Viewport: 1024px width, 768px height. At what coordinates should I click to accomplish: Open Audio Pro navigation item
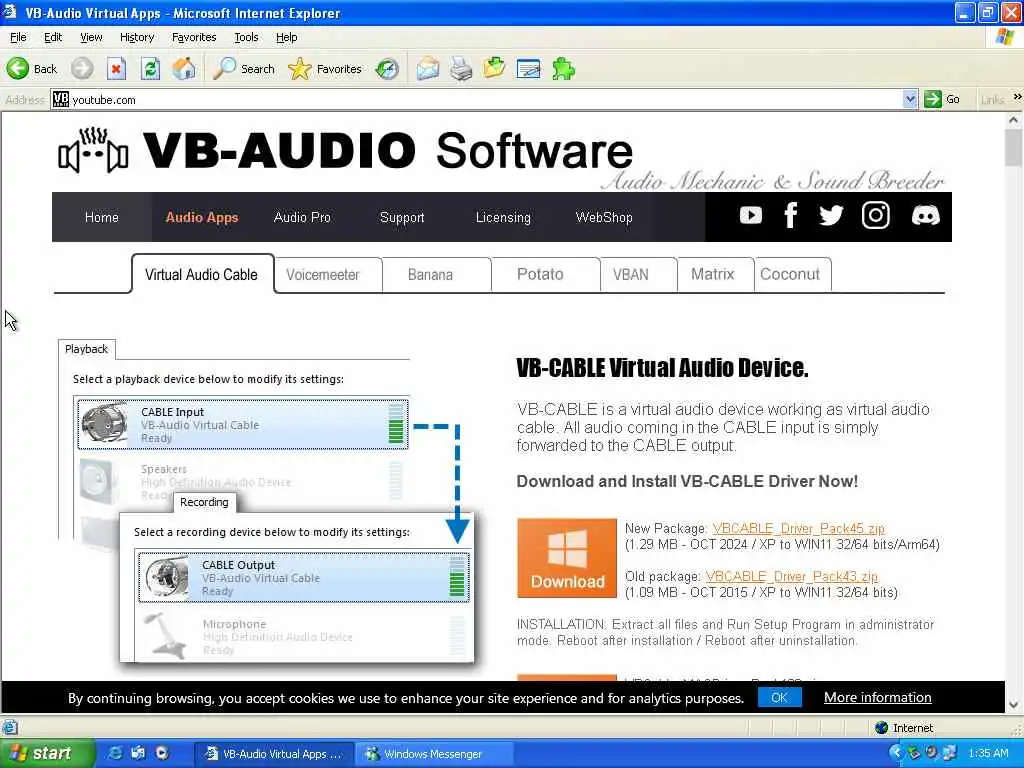click(302, 217)
